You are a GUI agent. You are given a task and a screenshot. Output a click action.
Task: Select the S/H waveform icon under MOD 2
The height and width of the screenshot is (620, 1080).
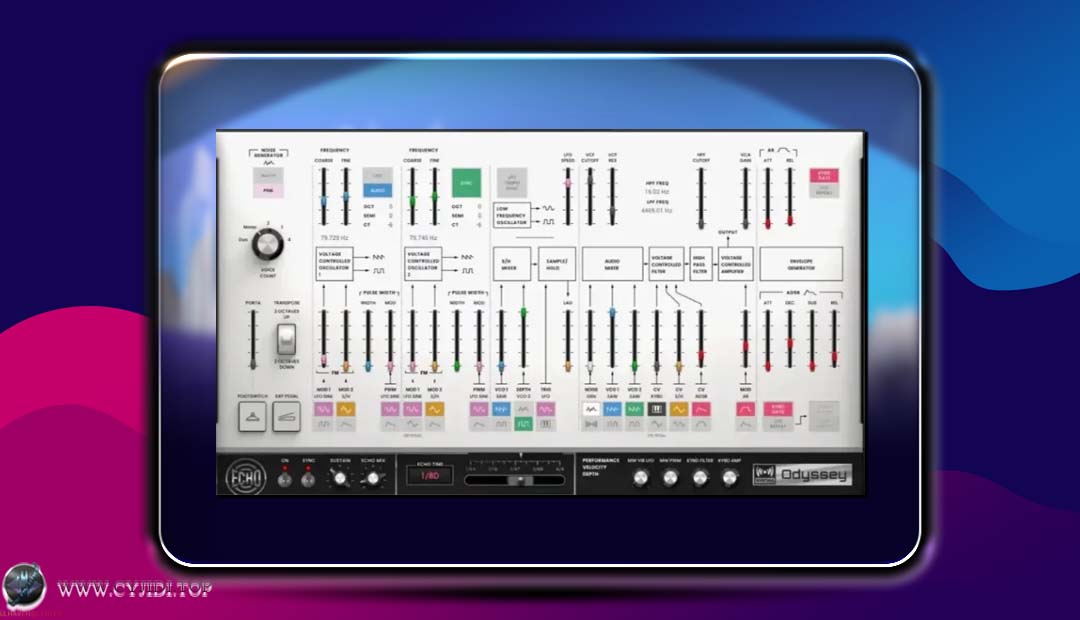click(x=345, y=409)
